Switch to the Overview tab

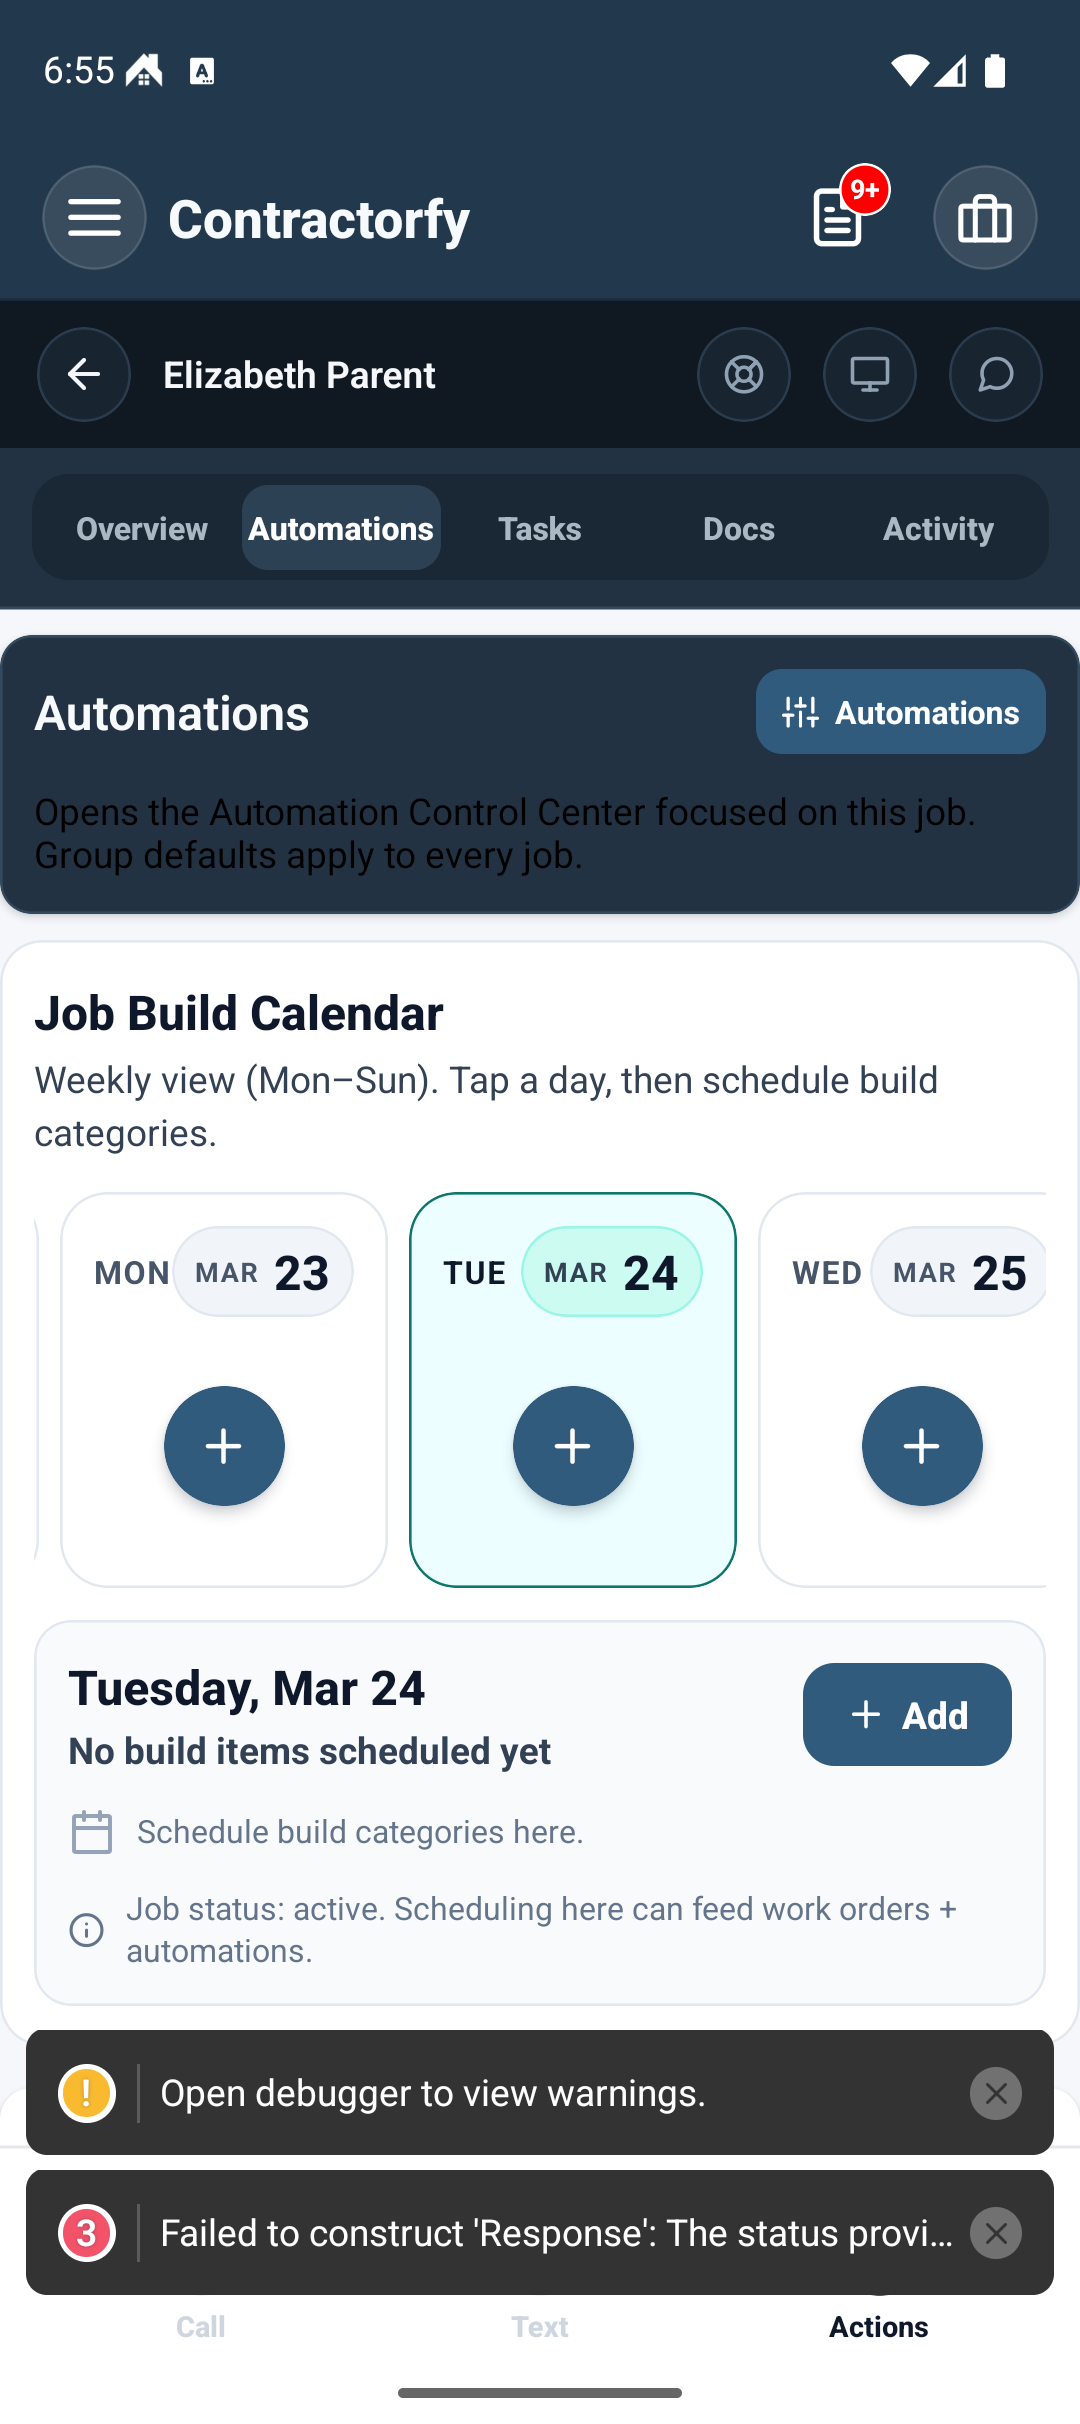[x=142, y=528]
